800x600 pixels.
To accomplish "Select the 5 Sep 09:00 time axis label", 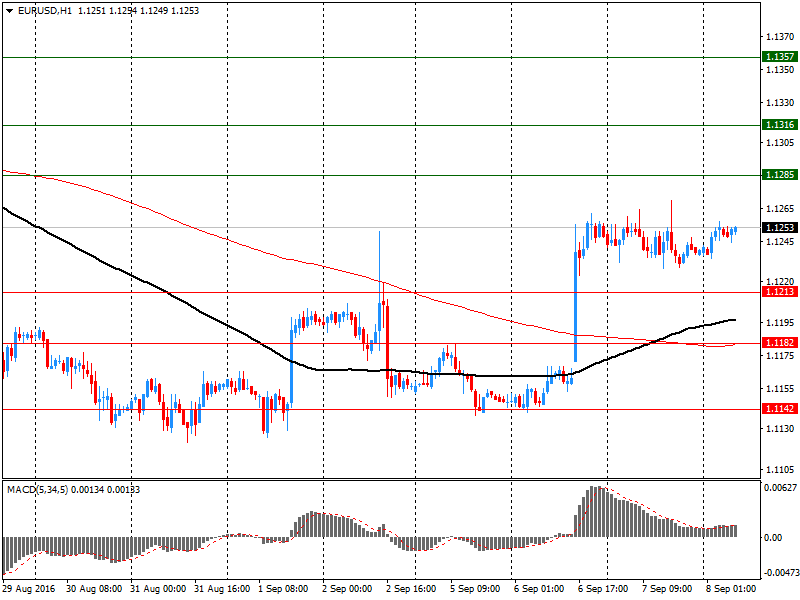I will tap(475, 589).
